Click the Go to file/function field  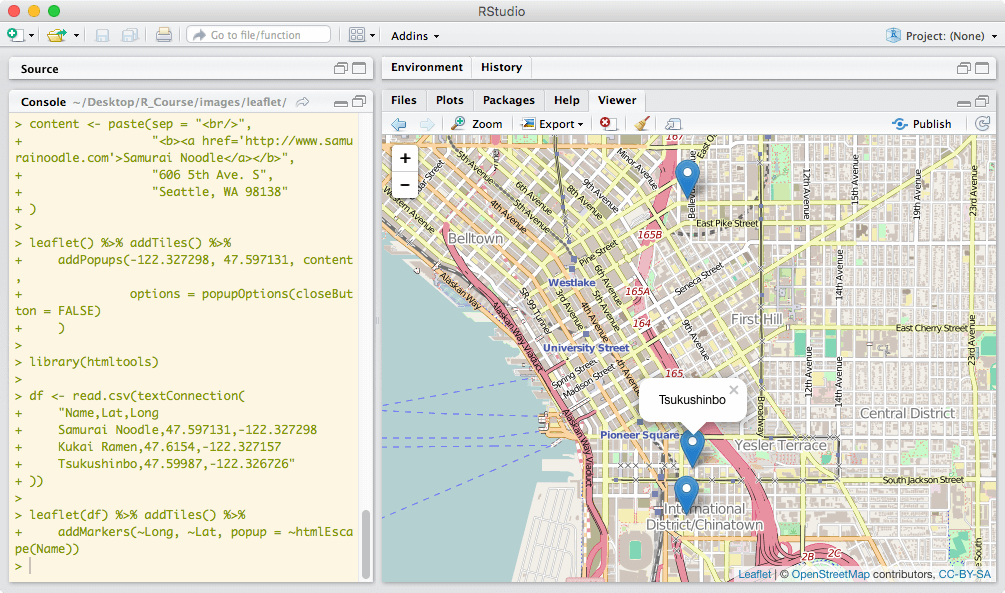coord(258,35)
